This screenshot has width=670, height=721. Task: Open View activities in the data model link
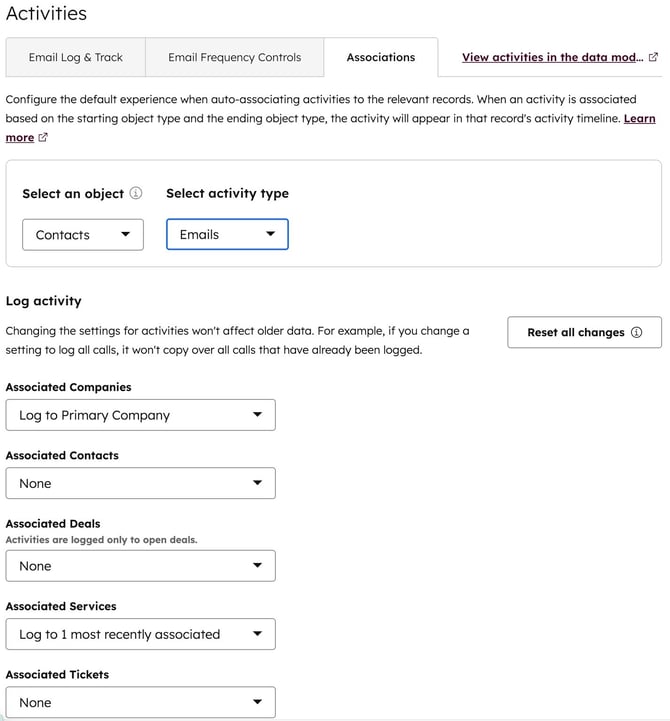coord(549,58)
